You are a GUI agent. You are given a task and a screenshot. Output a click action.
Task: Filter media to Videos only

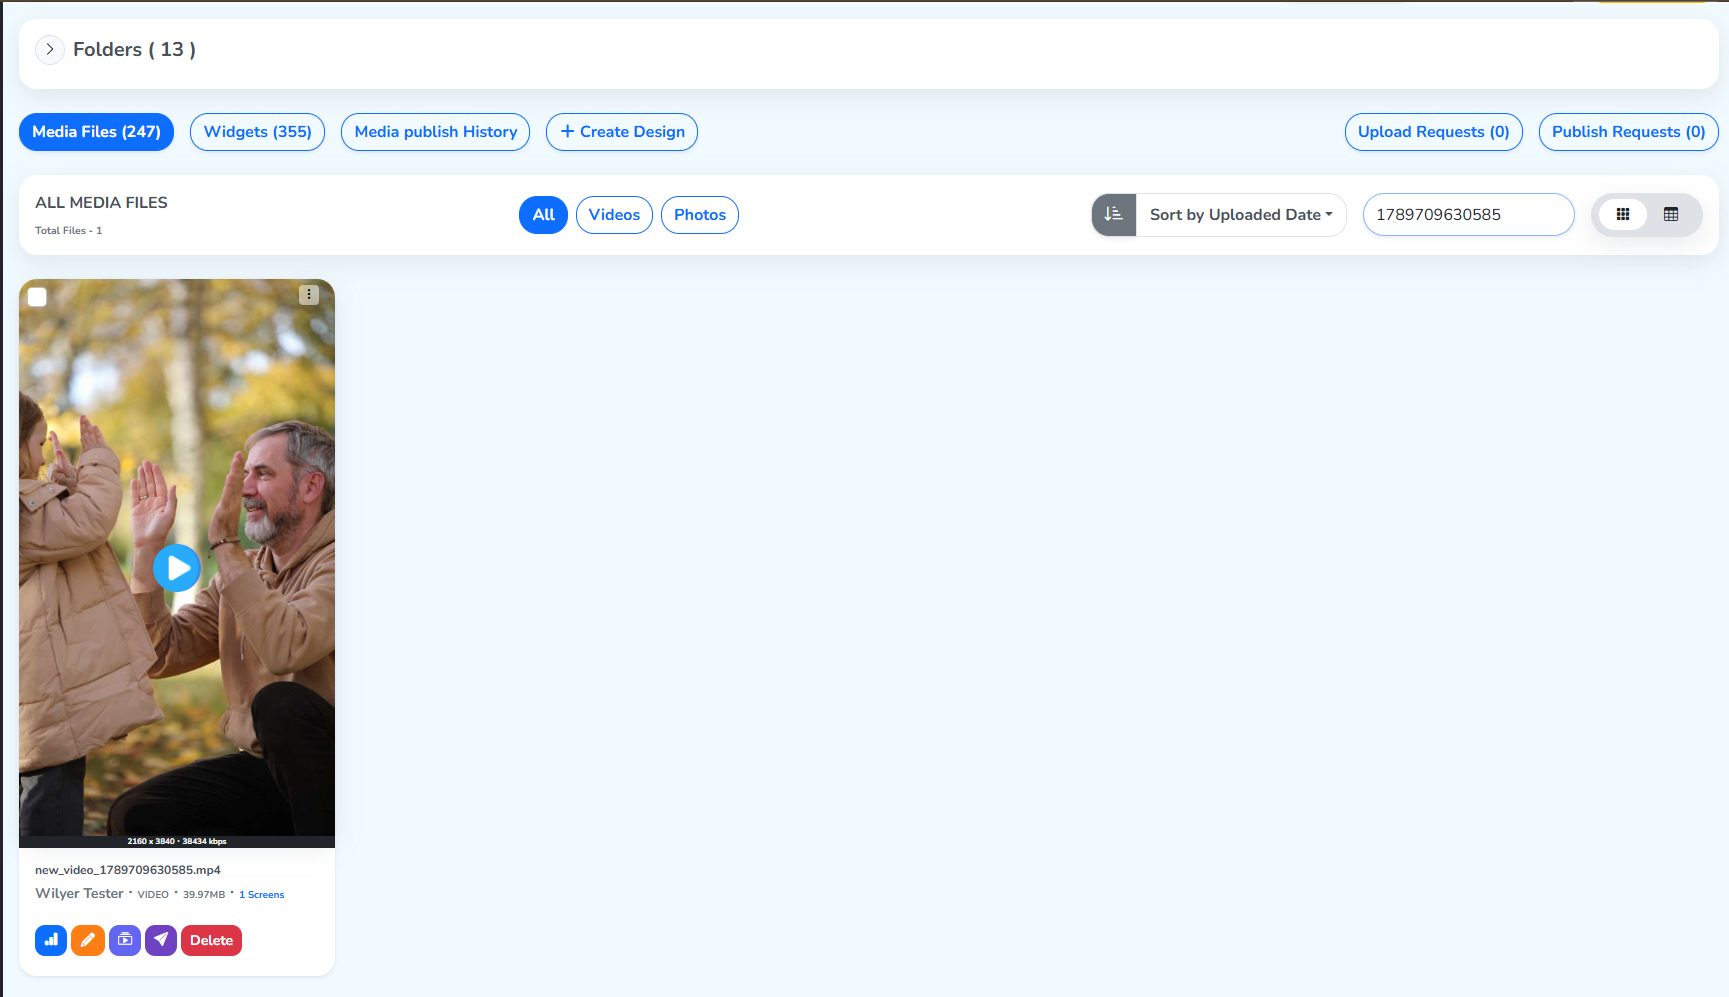[614, 215]
